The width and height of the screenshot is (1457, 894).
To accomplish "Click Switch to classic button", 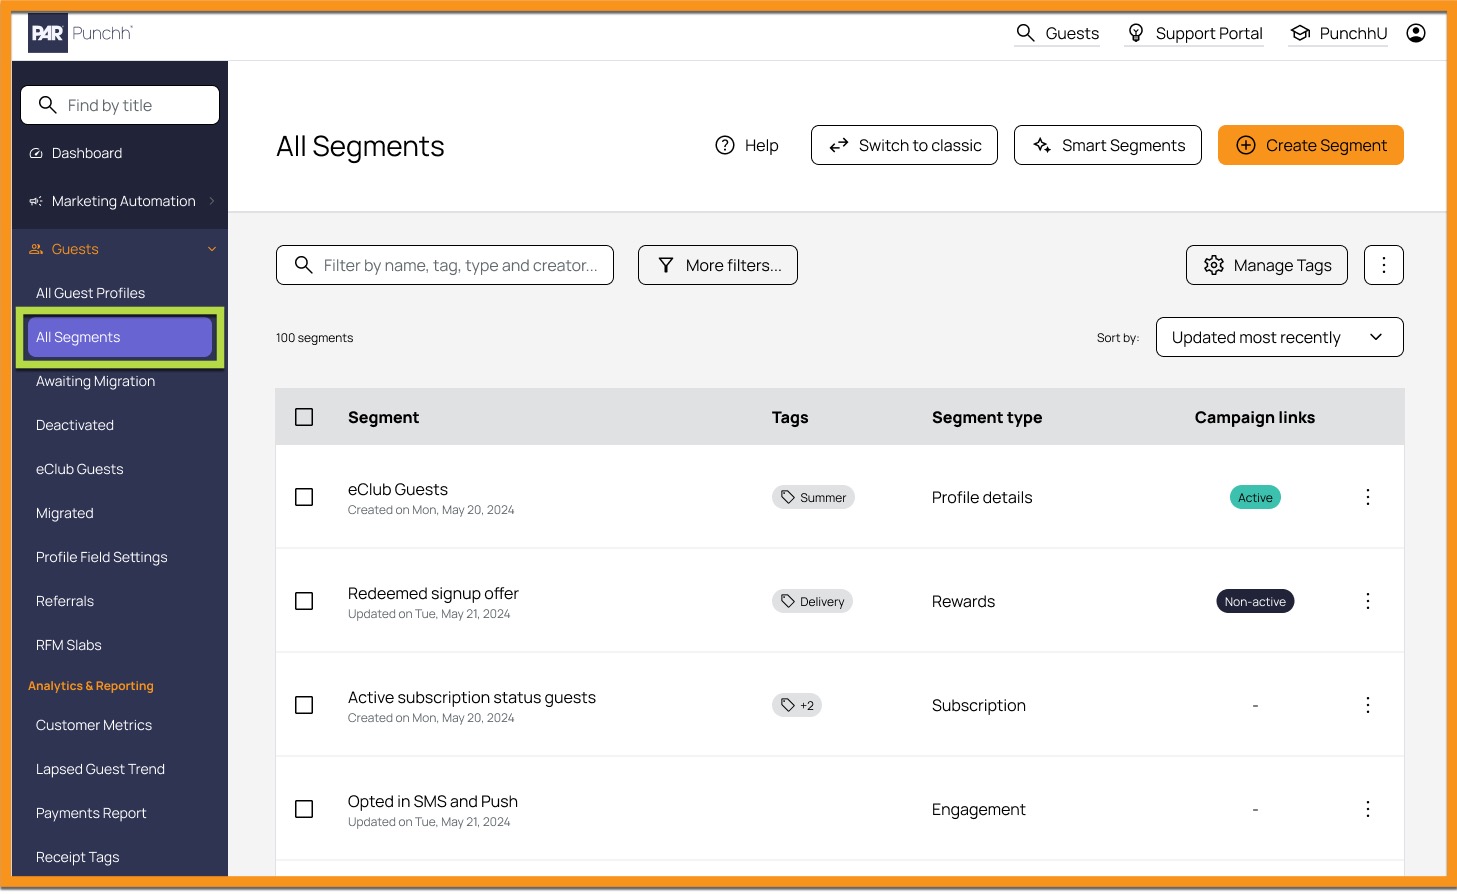I will [x=904, y=145].
